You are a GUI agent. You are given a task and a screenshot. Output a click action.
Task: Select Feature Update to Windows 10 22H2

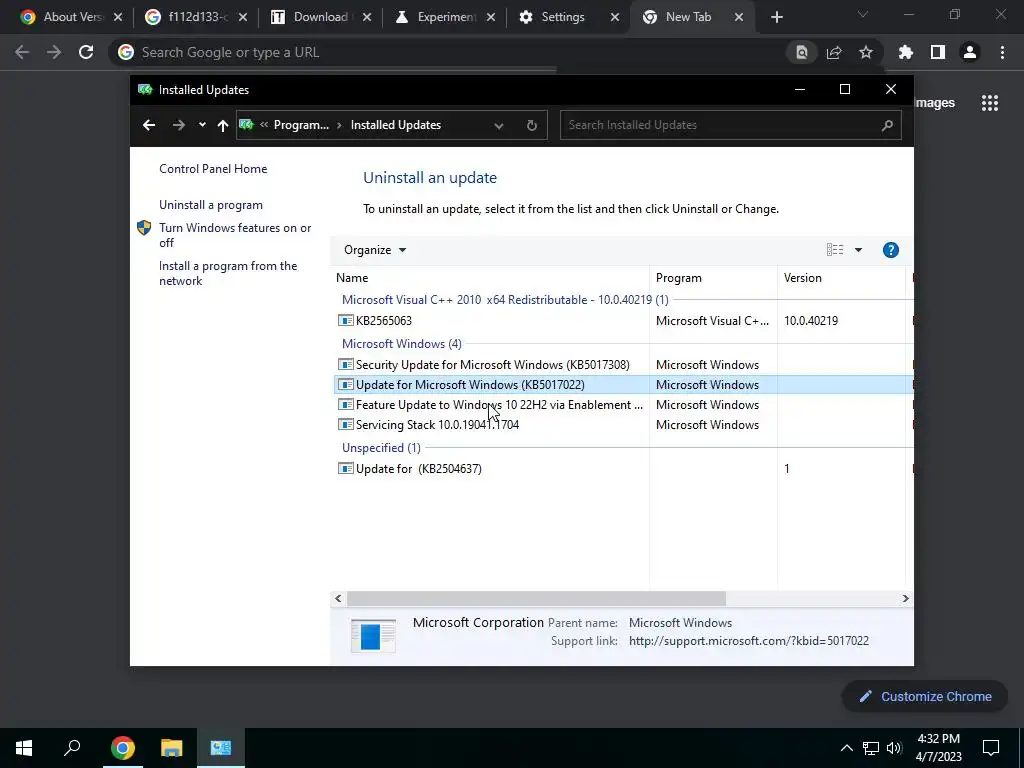click(x=499, y=405)
